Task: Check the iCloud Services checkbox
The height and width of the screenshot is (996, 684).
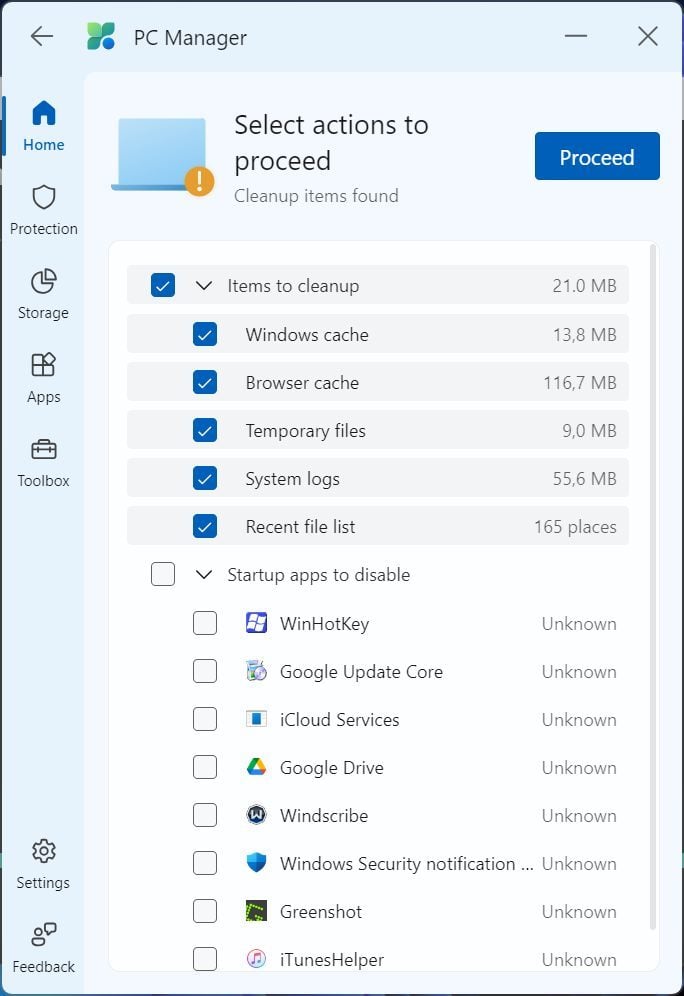Action: point(205,719)
